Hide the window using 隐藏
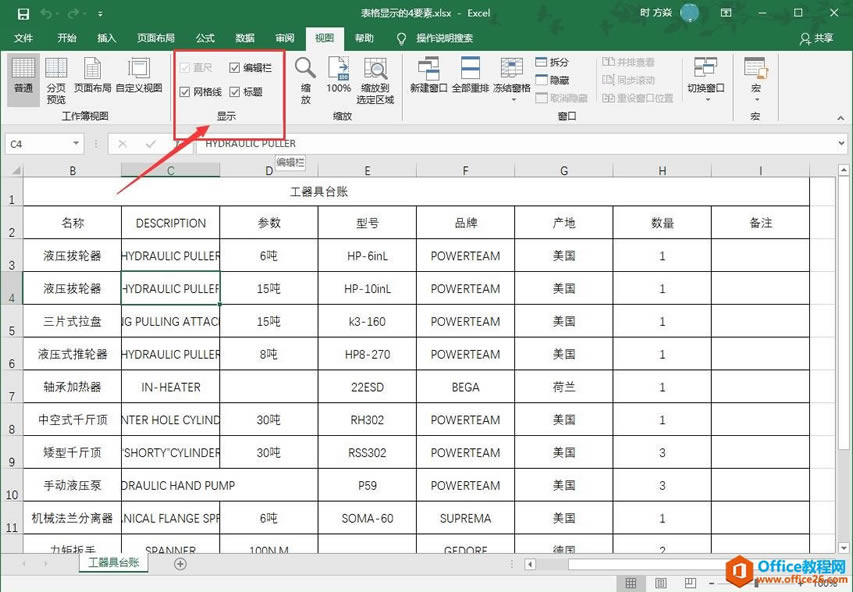This screenshot has width=853, height=592. point(547,81)
